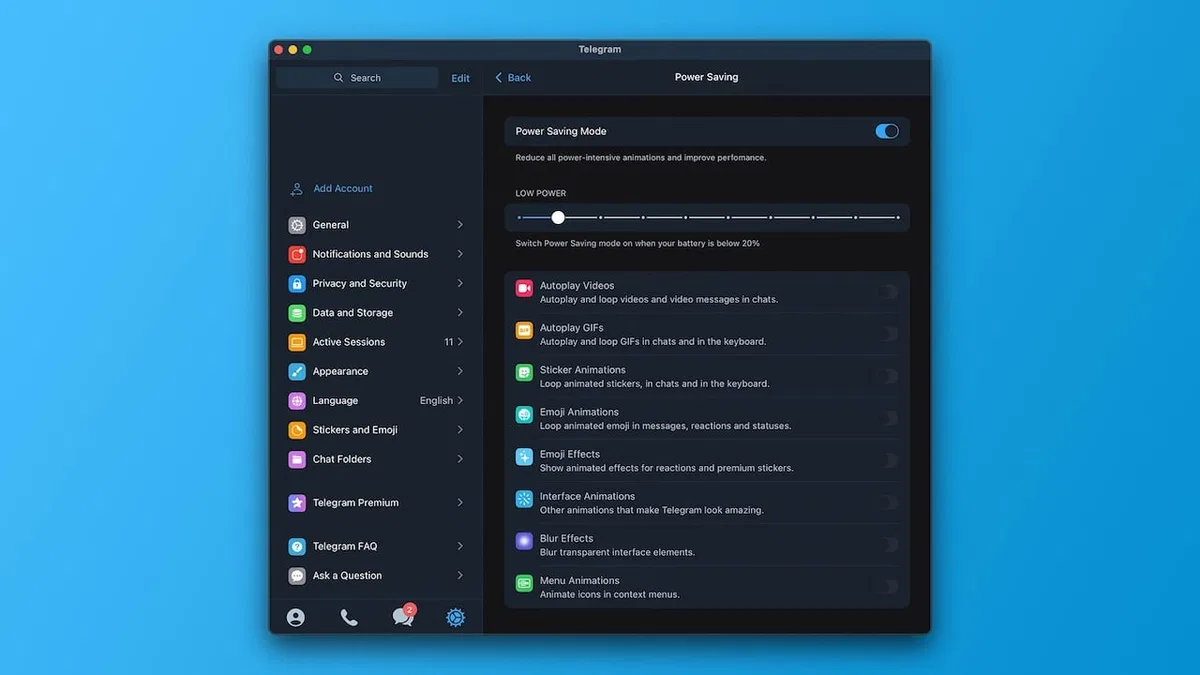Click the Emoji Animations icon
Viewport: 1200px width, 675px height.
[x=524, y=414]
